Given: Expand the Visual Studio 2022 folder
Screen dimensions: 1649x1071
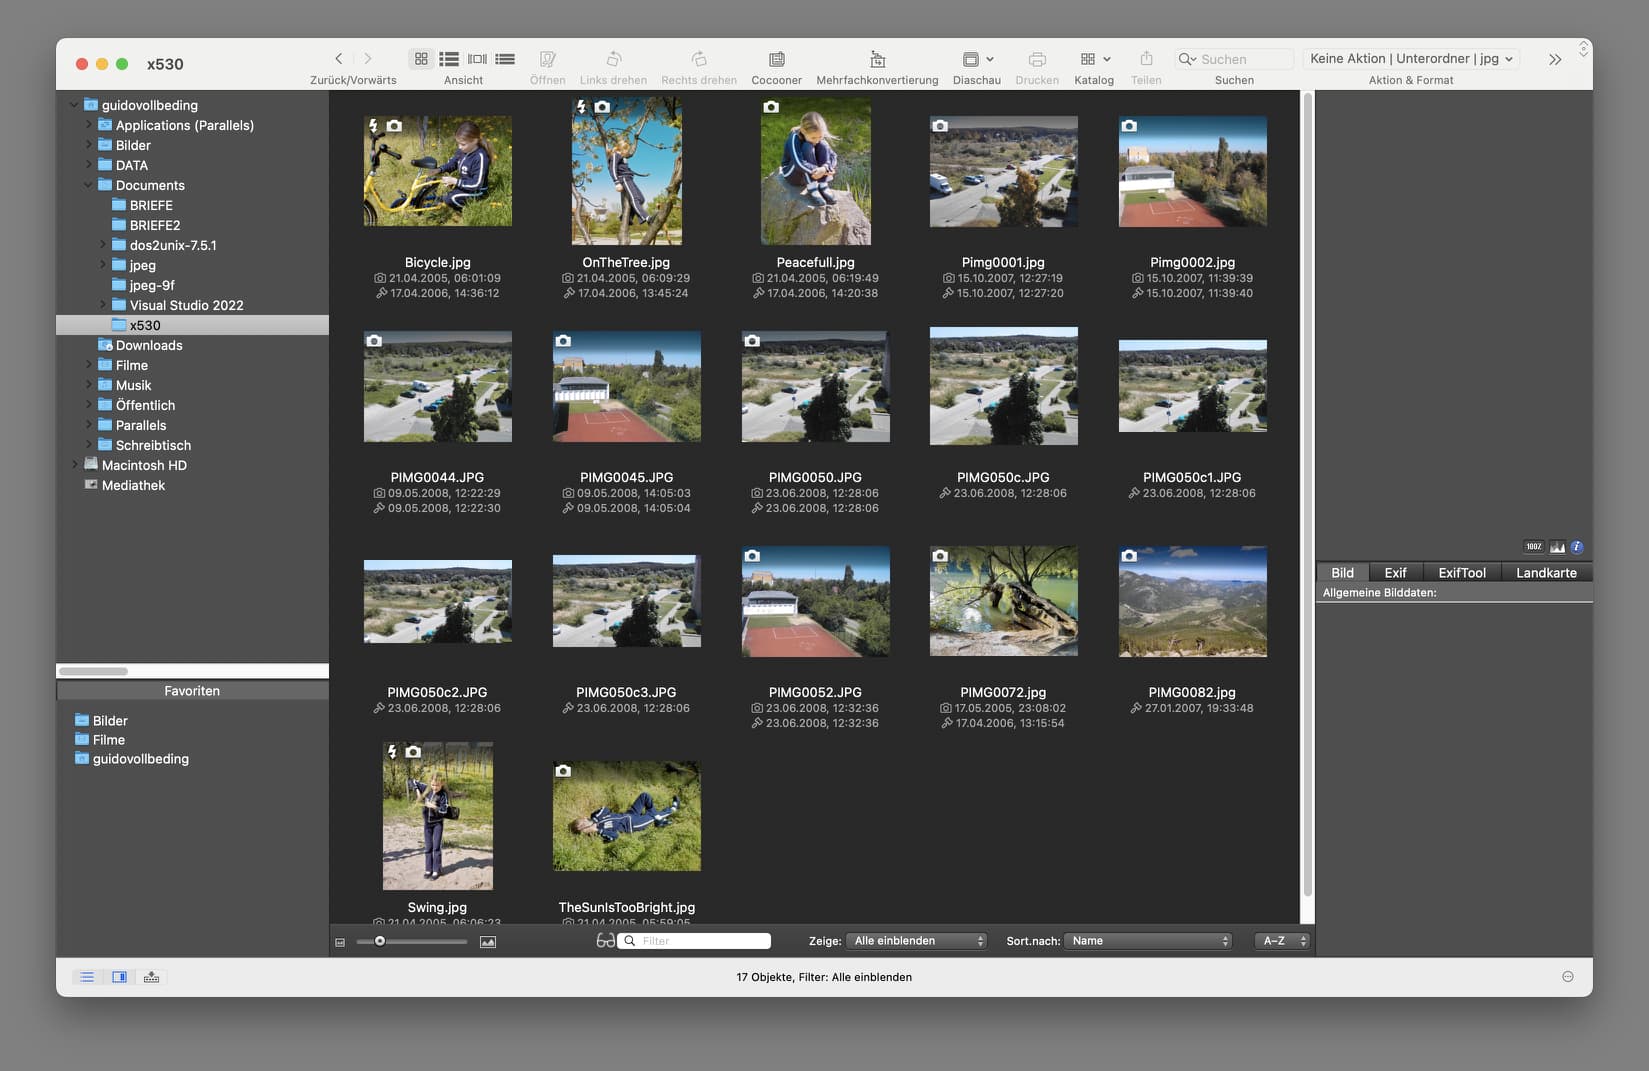Looking at the screenshot, I should coord(103,305).
